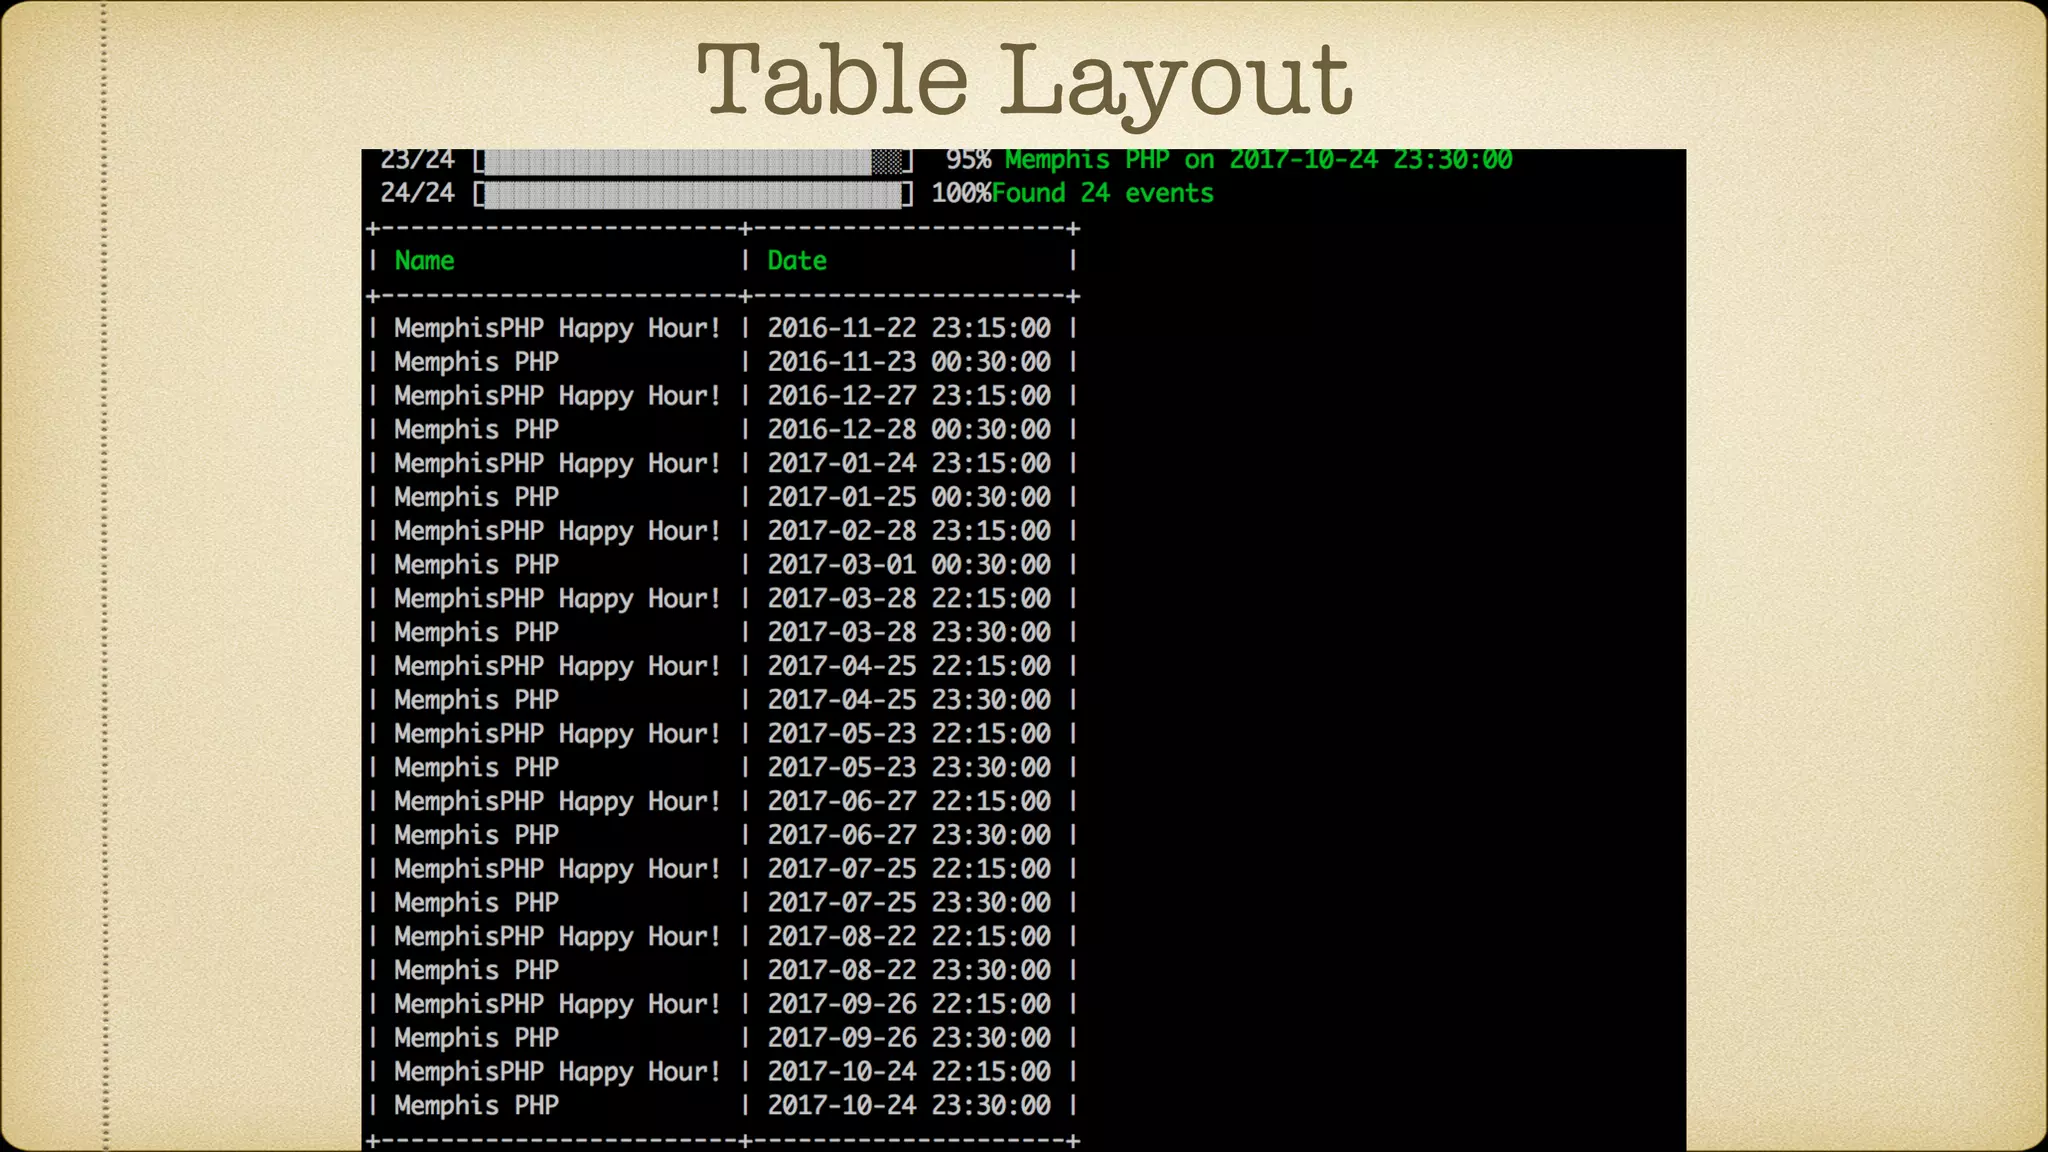Click the date 2017-06-27 22:15:00
The height and width of the screenshot is (1152, 2048).
coord(909,802)
